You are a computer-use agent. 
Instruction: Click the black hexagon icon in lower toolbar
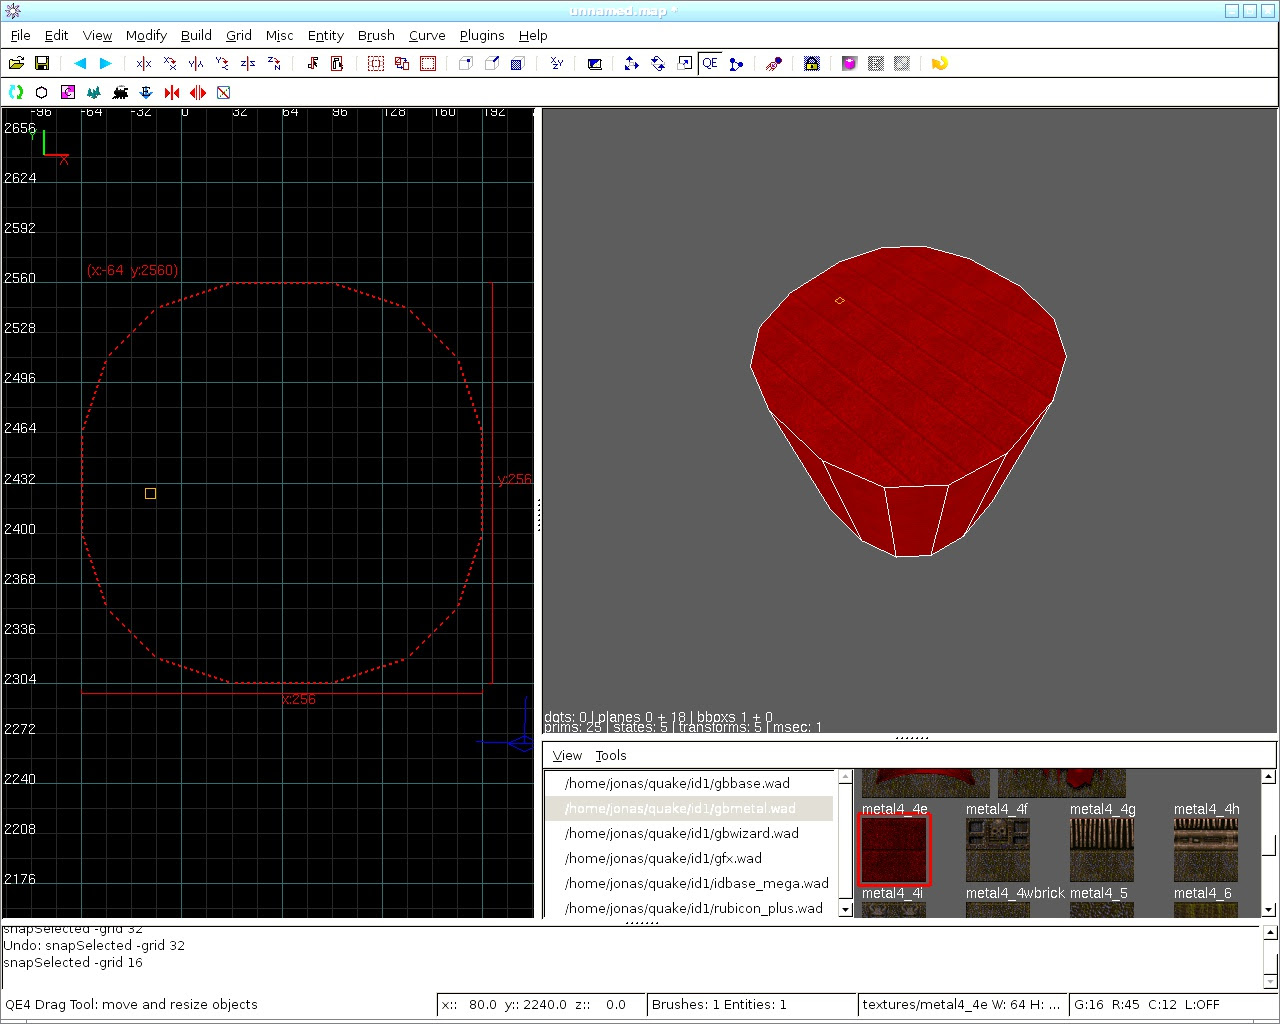pyautogui.click(x=42, y=92)
